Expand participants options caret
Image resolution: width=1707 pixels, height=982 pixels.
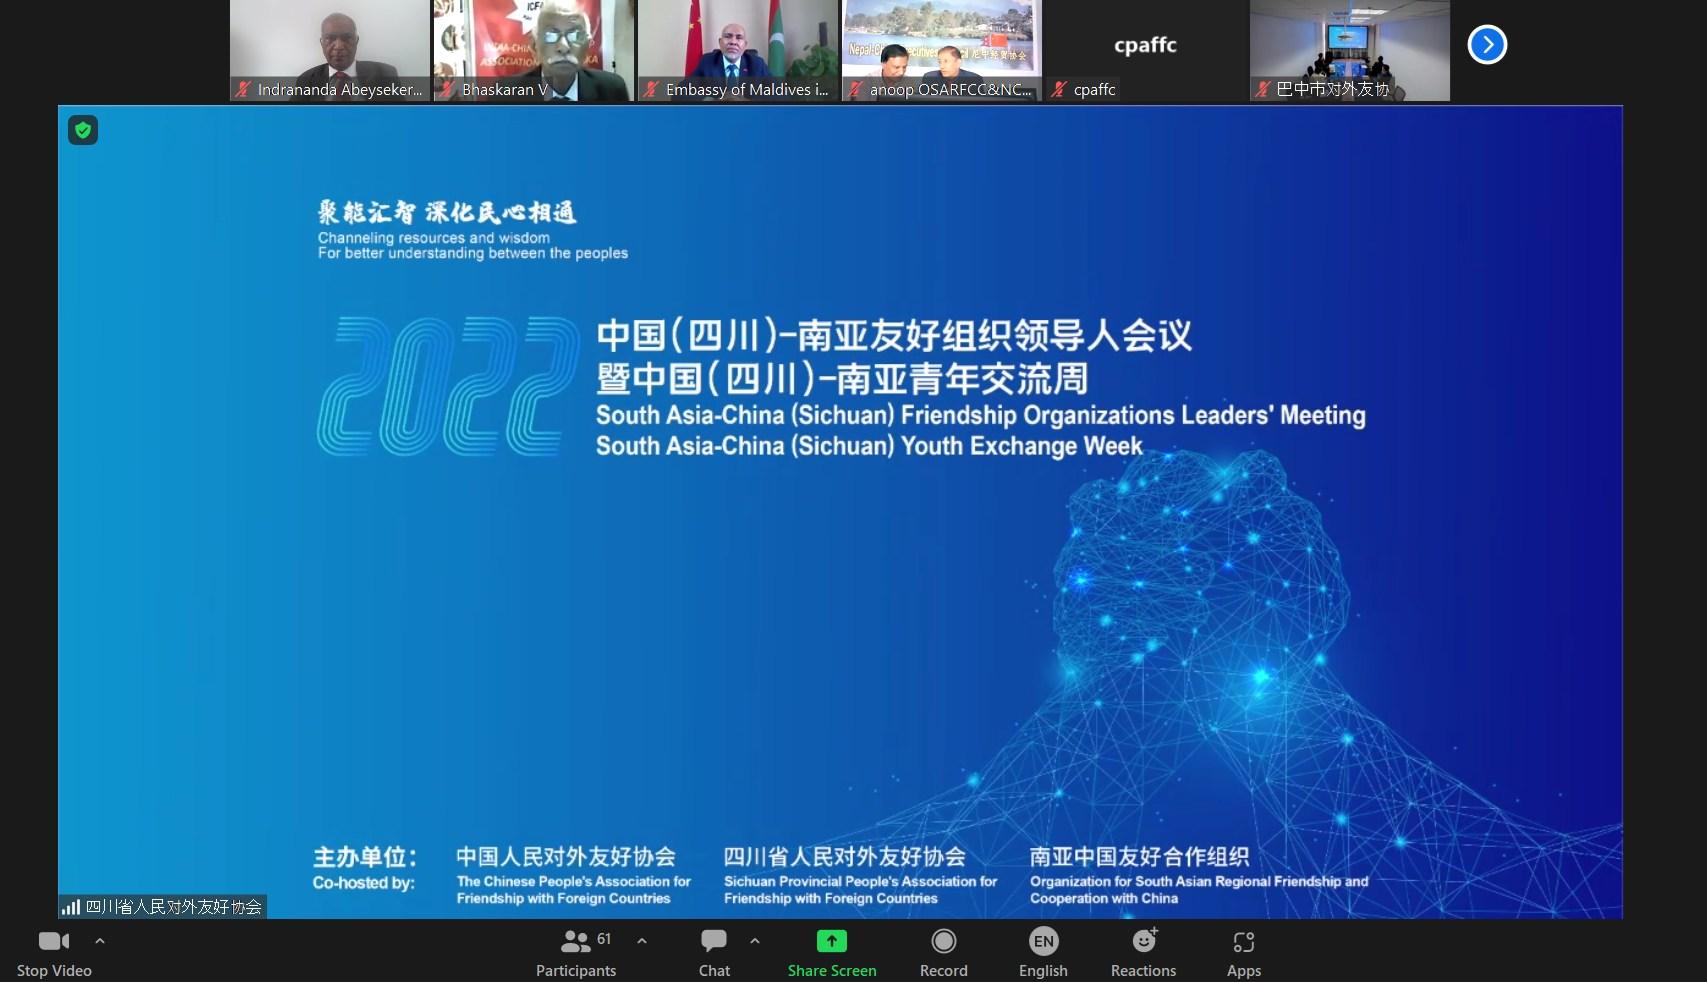click(x=642, y=941)
